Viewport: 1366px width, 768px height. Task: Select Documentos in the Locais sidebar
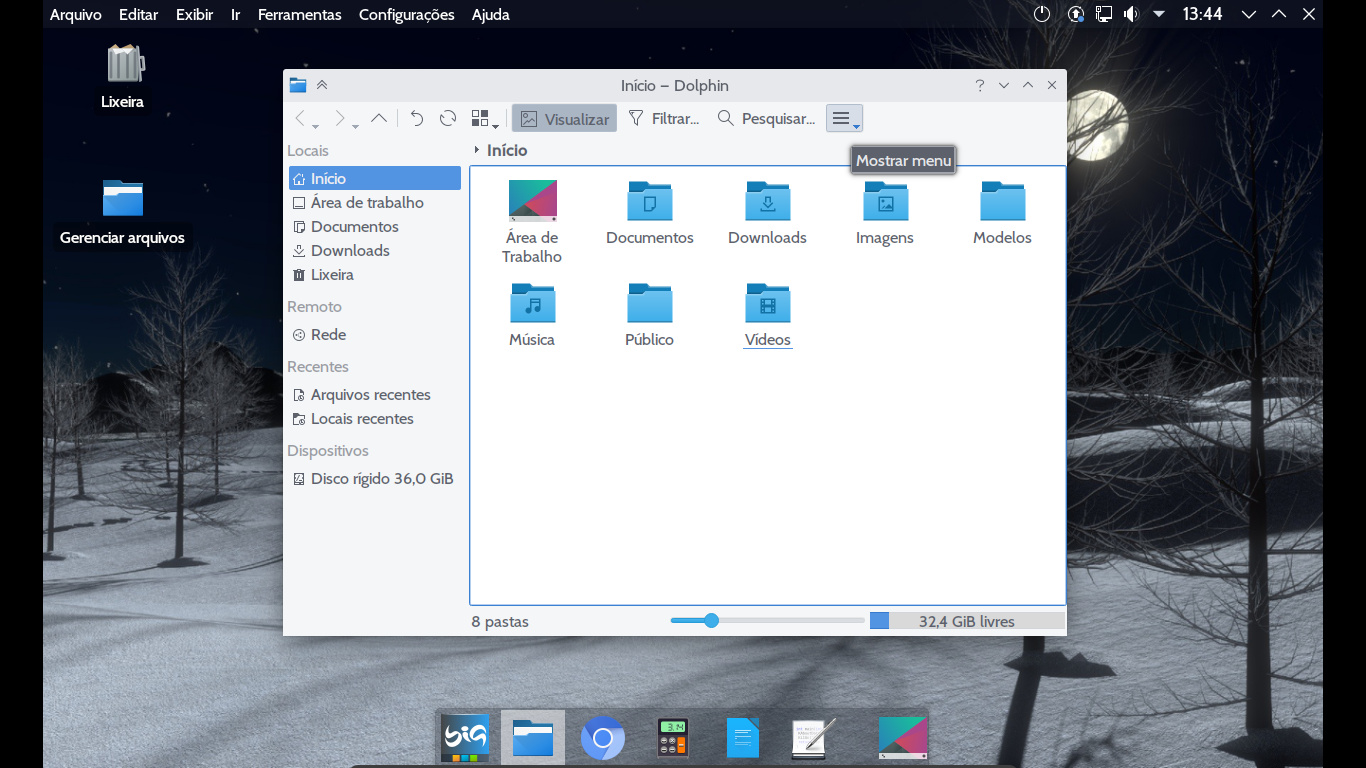coord(354,227)
